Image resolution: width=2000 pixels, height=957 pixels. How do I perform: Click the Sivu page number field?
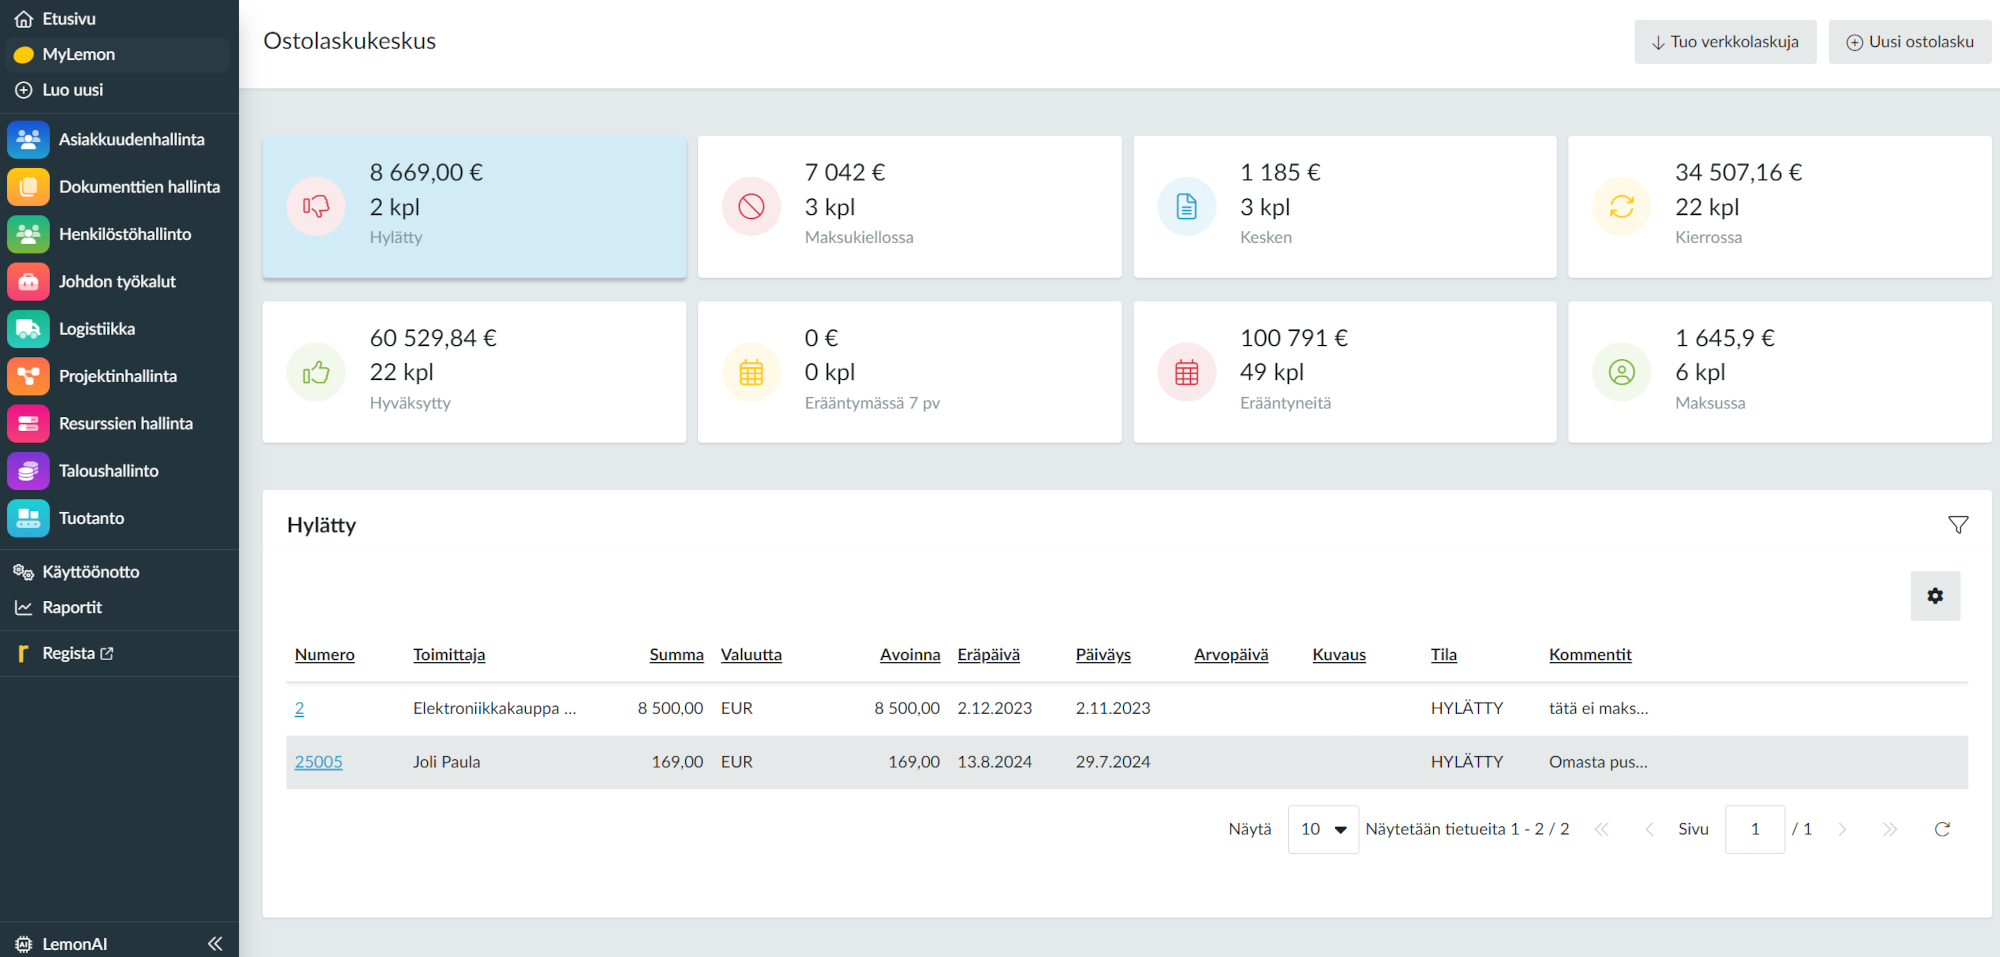tap(1754, 829)
